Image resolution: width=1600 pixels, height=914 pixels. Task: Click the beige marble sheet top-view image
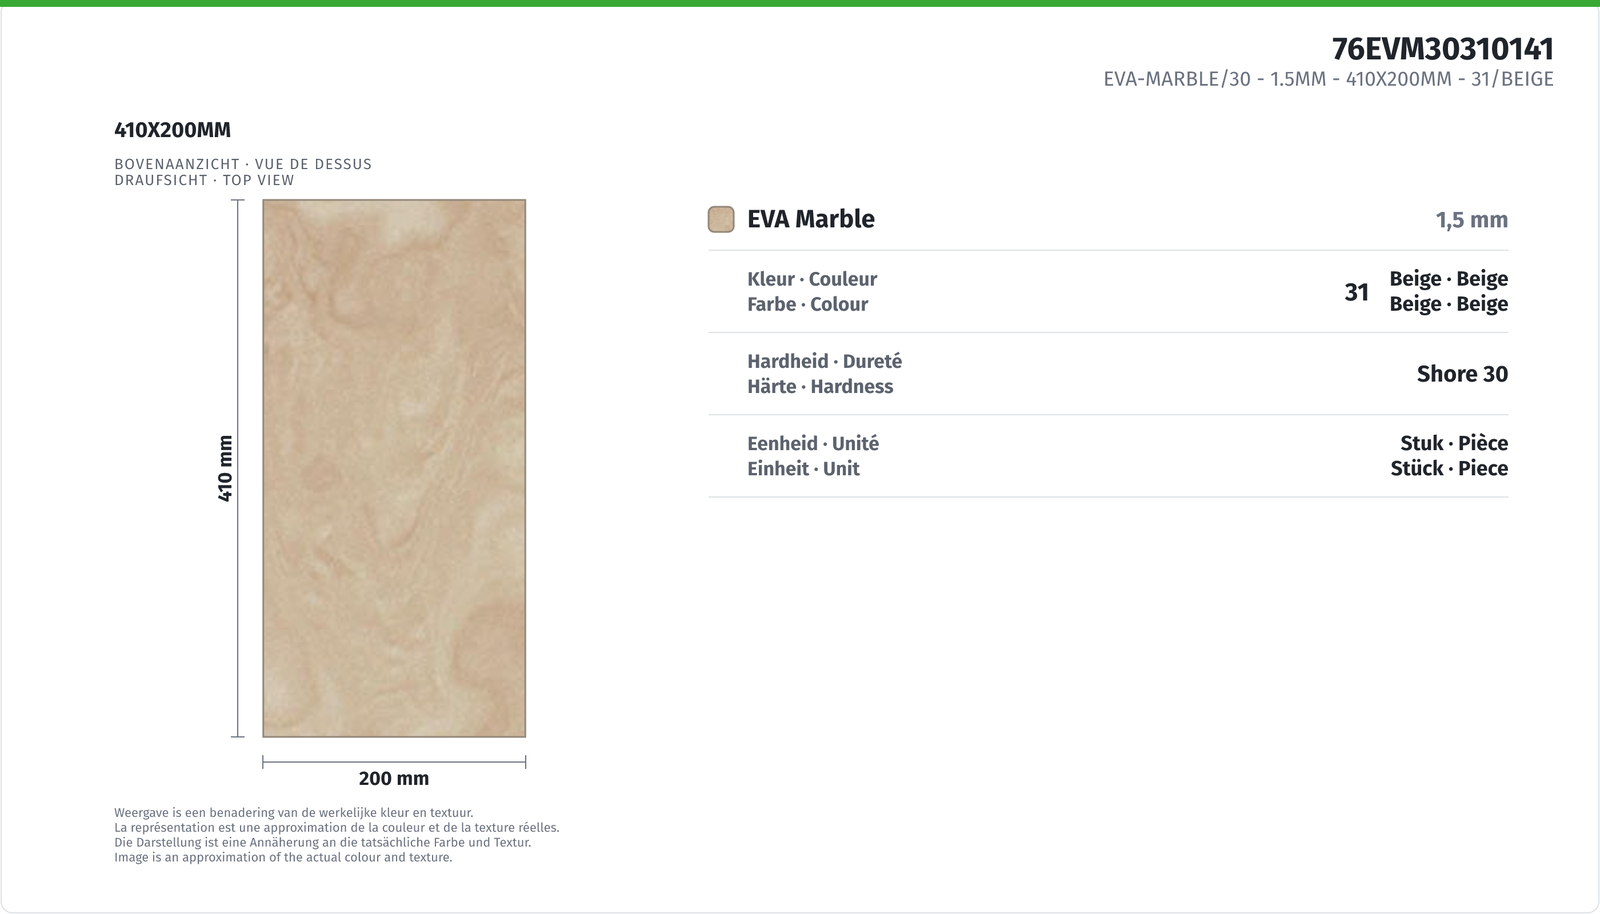click(x=394, y=468)
